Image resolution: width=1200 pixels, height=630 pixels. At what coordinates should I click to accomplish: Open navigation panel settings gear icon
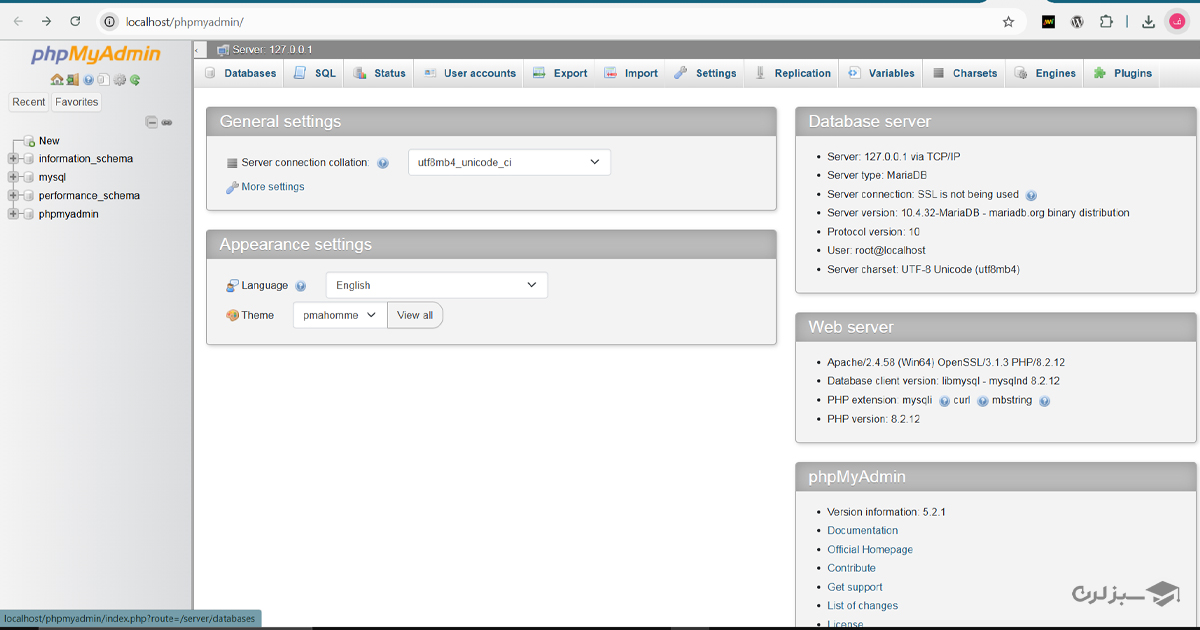pyautogui.click(x=119, y=80)
